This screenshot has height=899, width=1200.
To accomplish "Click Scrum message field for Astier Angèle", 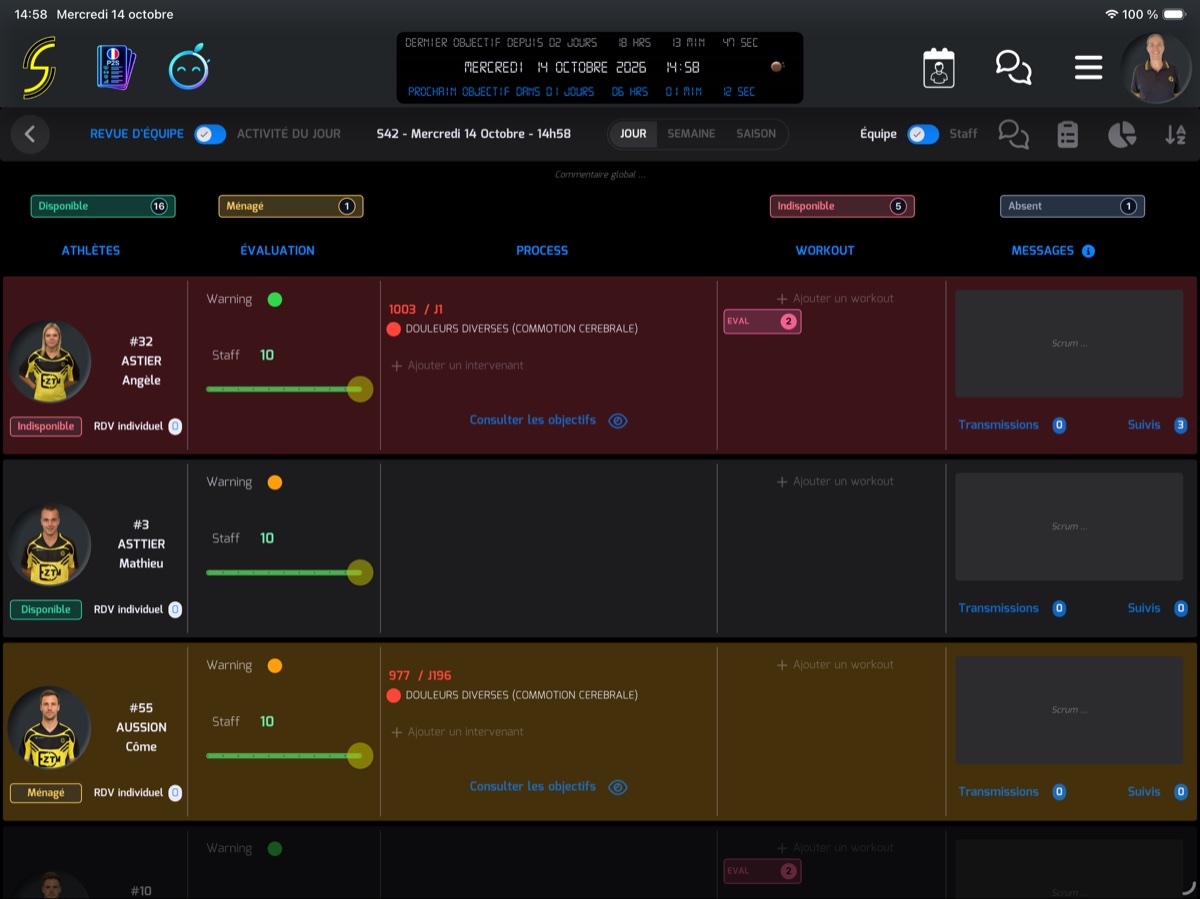I will coord(1069,344).
